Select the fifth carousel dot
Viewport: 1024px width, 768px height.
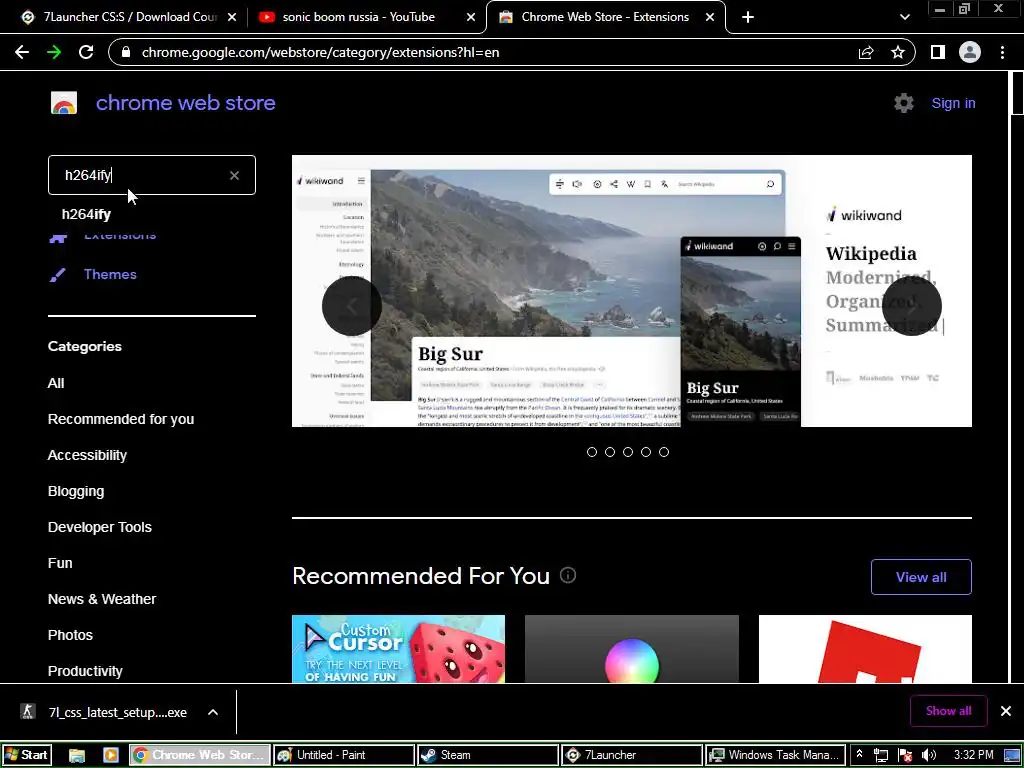(664, 452)
